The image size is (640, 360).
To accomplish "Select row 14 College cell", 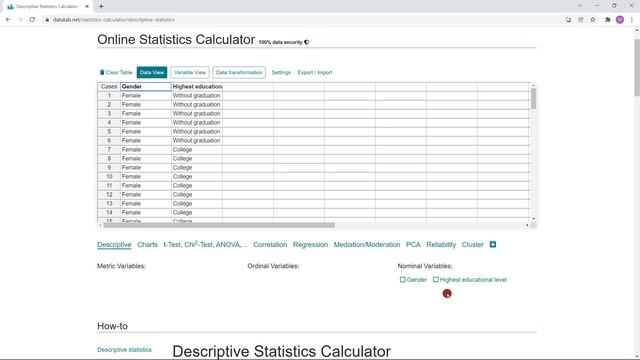I will 197,212.
